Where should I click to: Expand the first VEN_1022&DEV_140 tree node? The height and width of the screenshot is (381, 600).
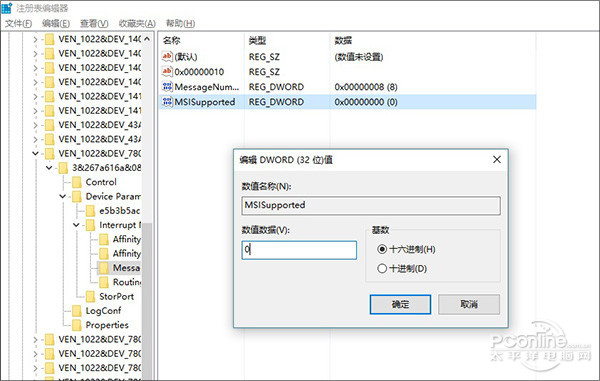point(35,39)
